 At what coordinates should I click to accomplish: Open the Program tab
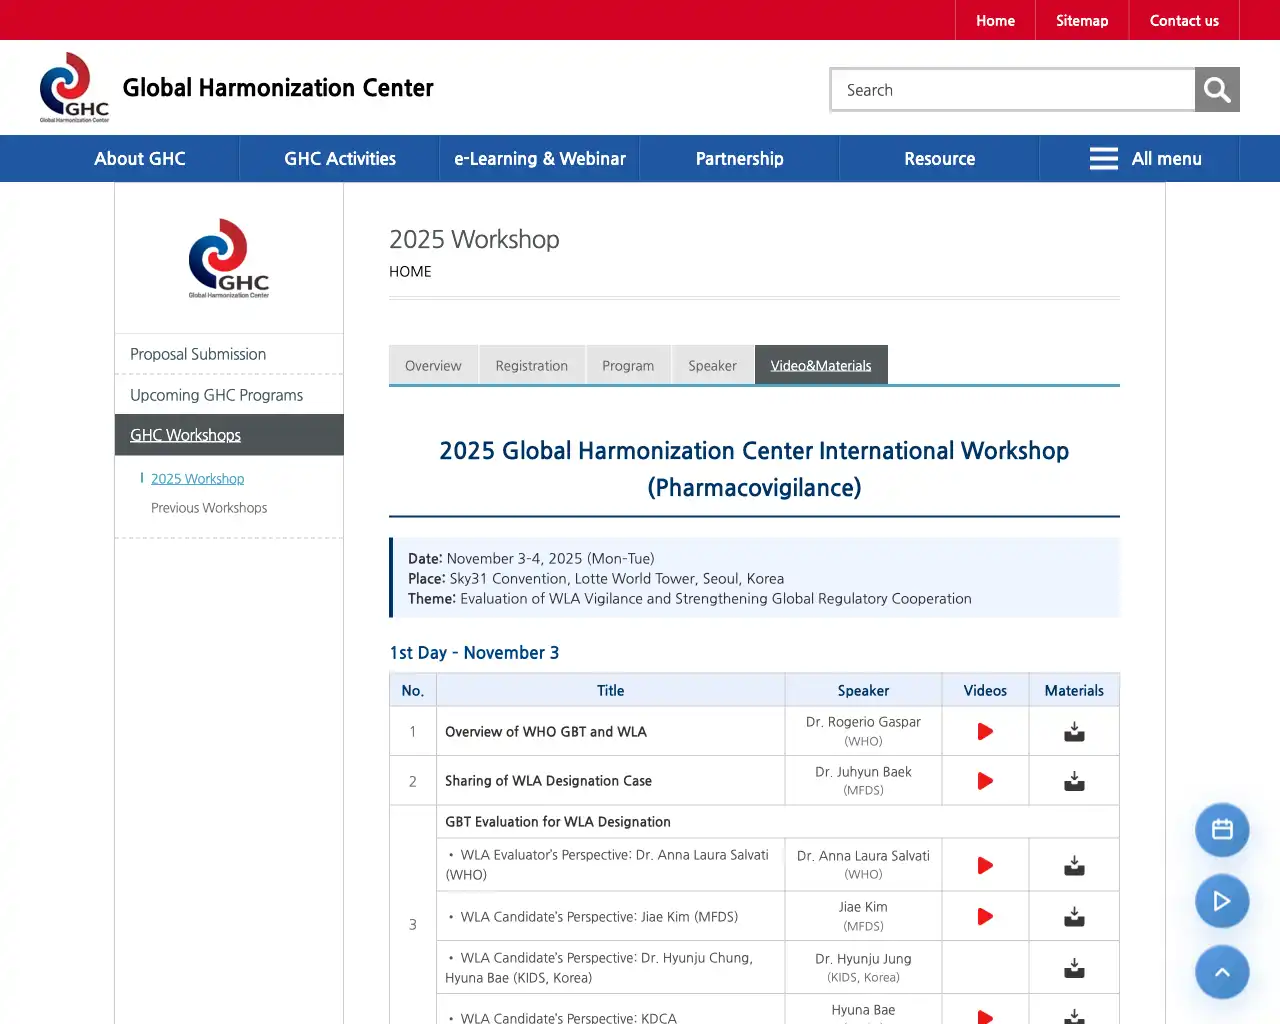(628, 365)
